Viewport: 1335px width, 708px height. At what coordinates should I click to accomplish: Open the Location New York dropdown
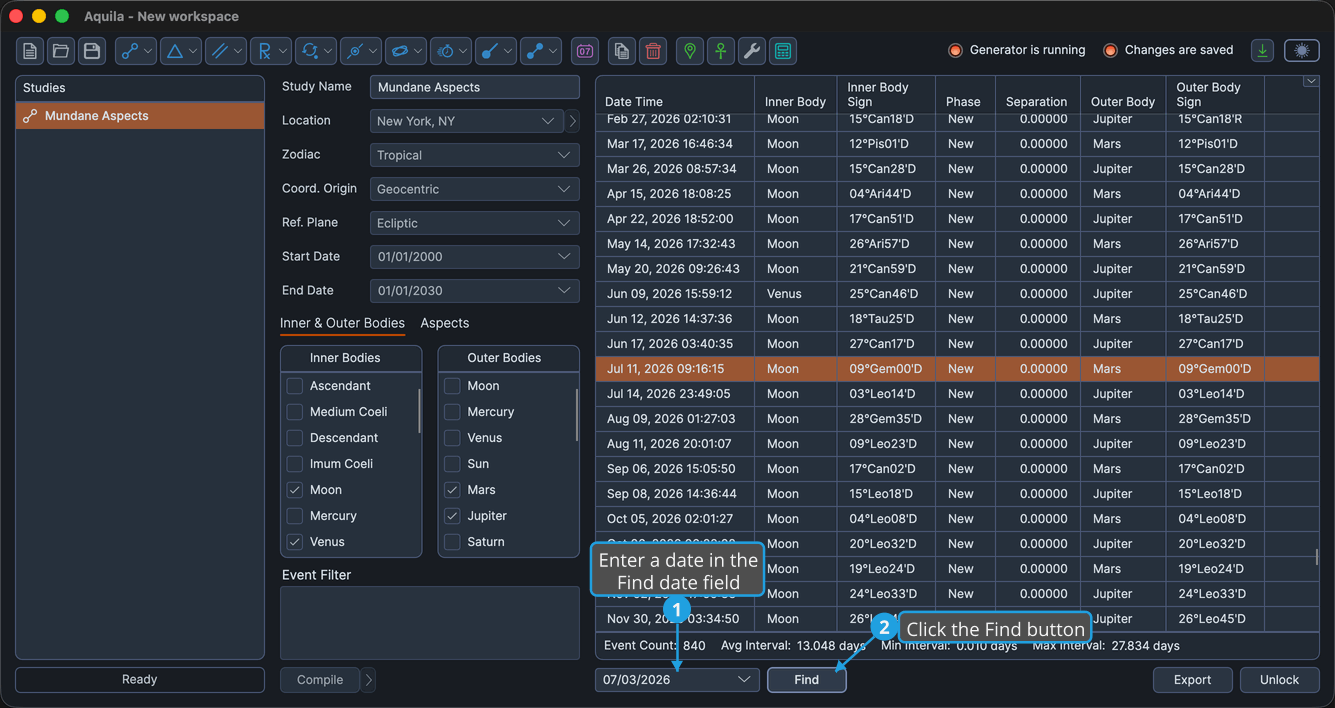(466, 121)
